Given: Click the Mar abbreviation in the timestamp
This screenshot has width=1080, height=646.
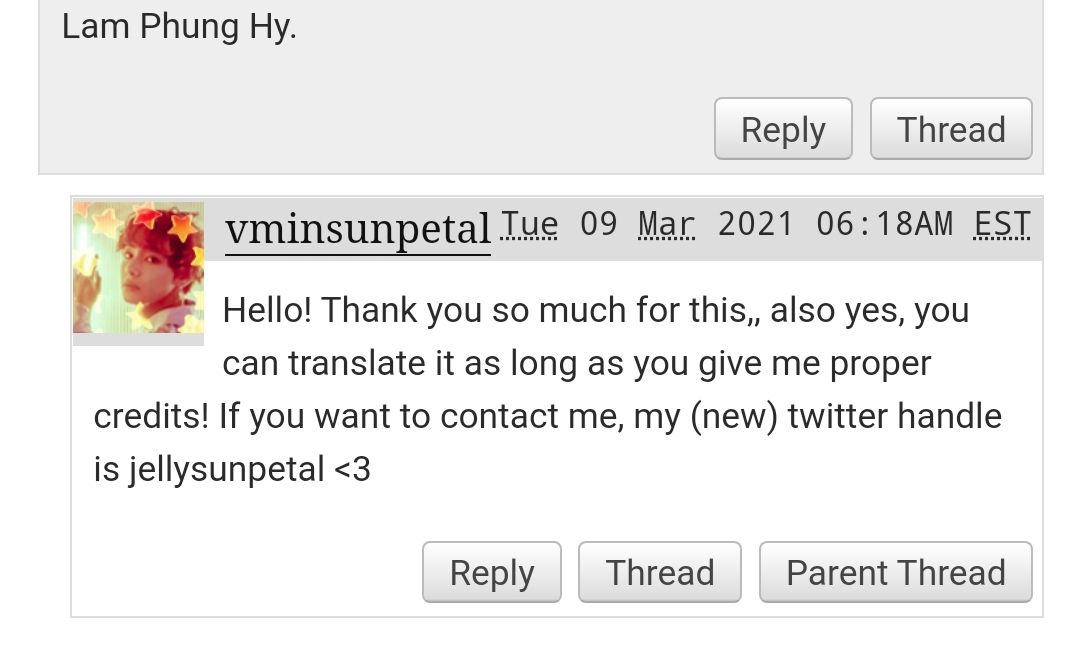Looking at the screenshot, I should pos(666,224).
